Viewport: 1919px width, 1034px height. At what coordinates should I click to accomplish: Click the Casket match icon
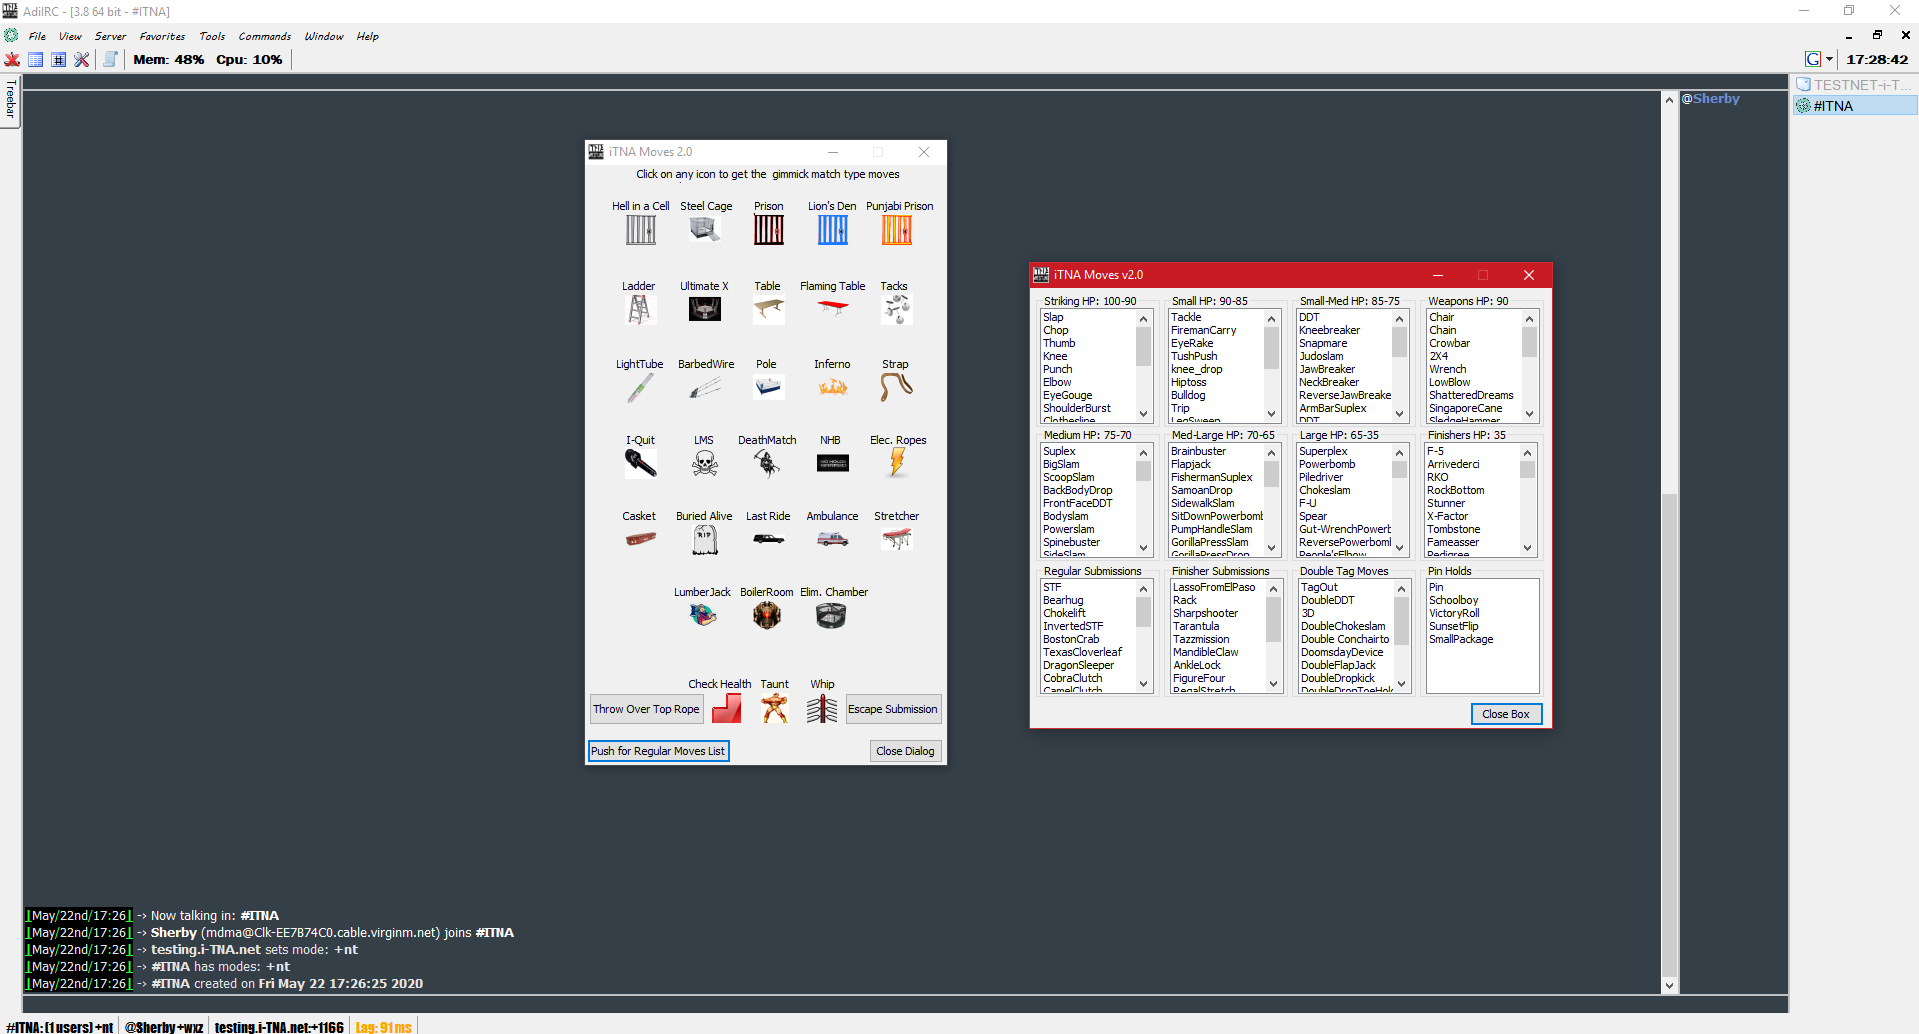coord(640,539)
